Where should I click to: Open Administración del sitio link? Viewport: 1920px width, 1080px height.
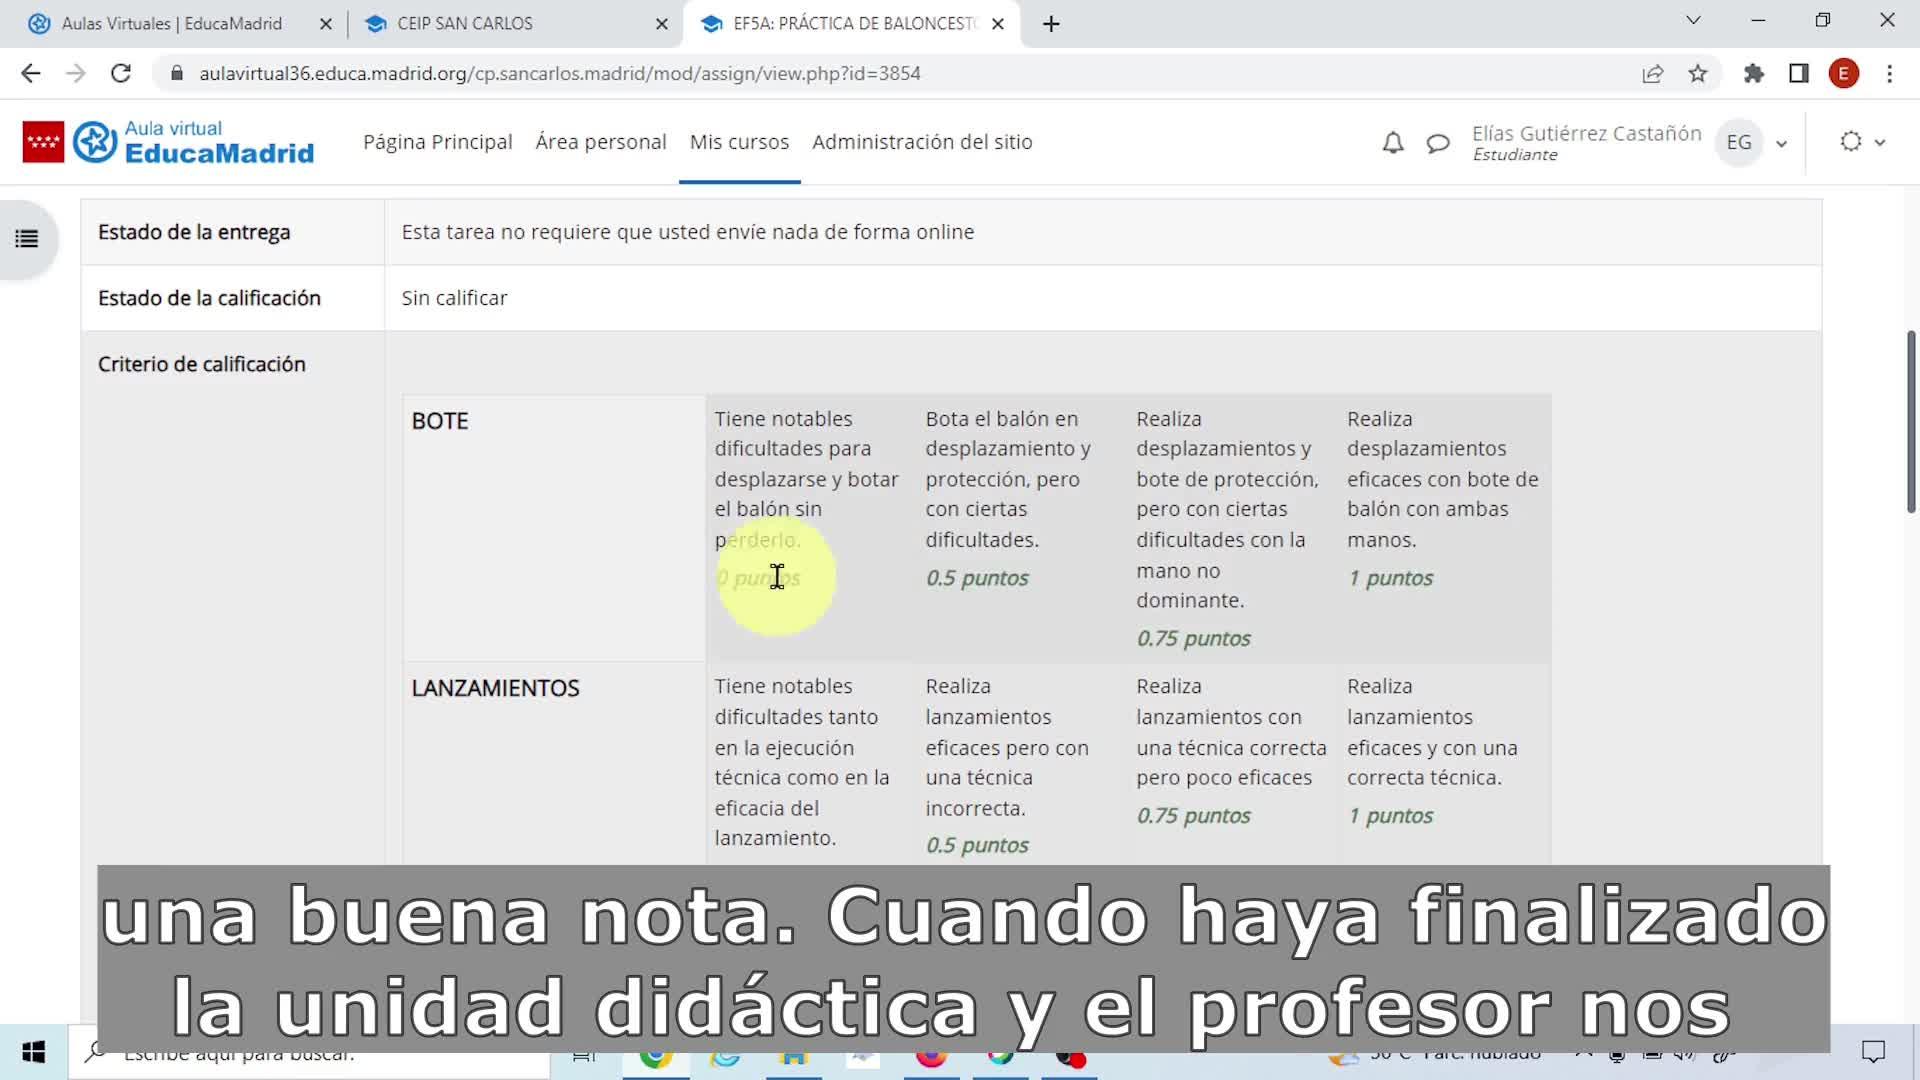[921, 142]
